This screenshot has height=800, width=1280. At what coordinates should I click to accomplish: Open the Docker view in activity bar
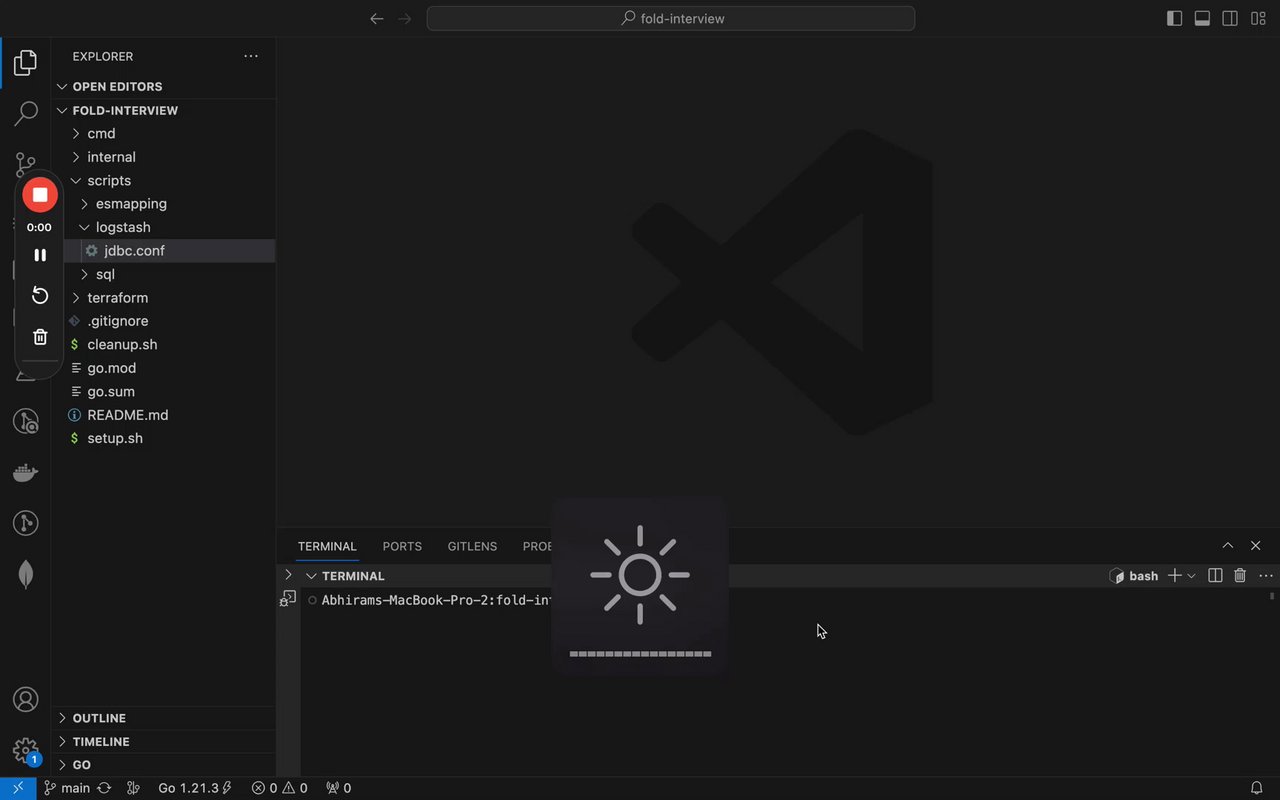click(x=26, y=472)
